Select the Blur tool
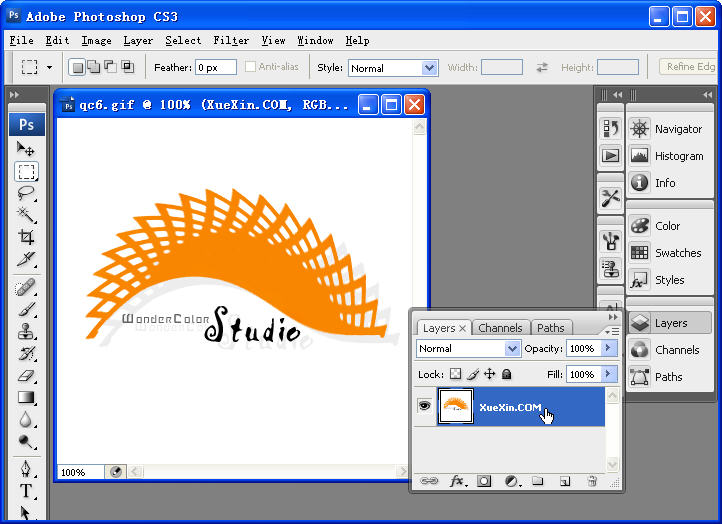 coord(26,419)
